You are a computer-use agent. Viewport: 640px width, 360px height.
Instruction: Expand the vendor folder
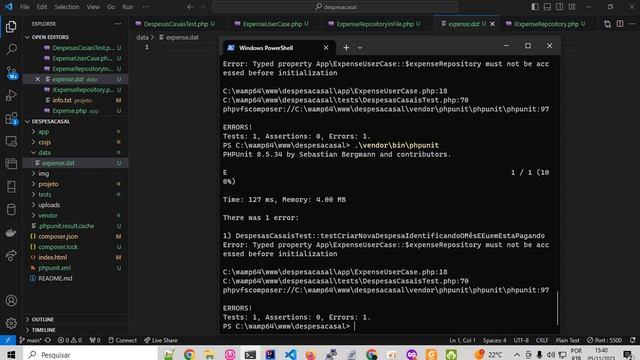(x=48, y=216)
